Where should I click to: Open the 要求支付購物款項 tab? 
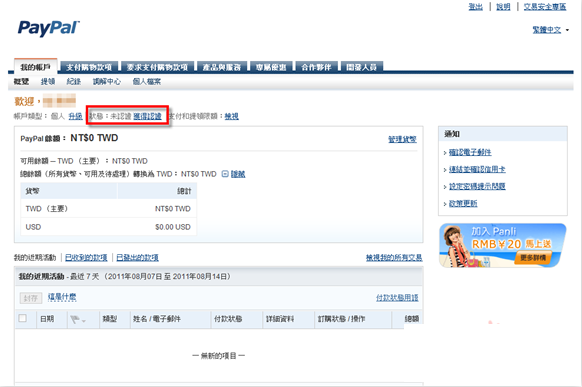[157, 67]
